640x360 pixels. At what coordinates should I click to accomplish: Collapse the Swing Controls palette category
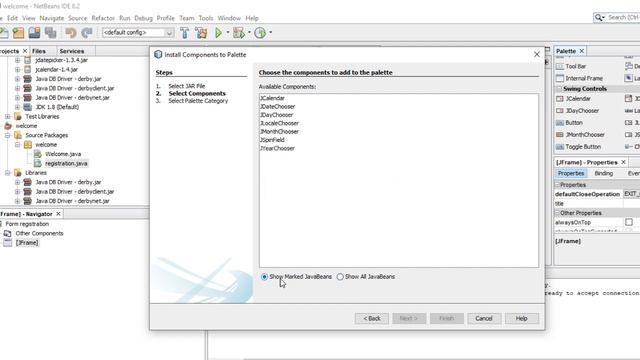[559, 89]
